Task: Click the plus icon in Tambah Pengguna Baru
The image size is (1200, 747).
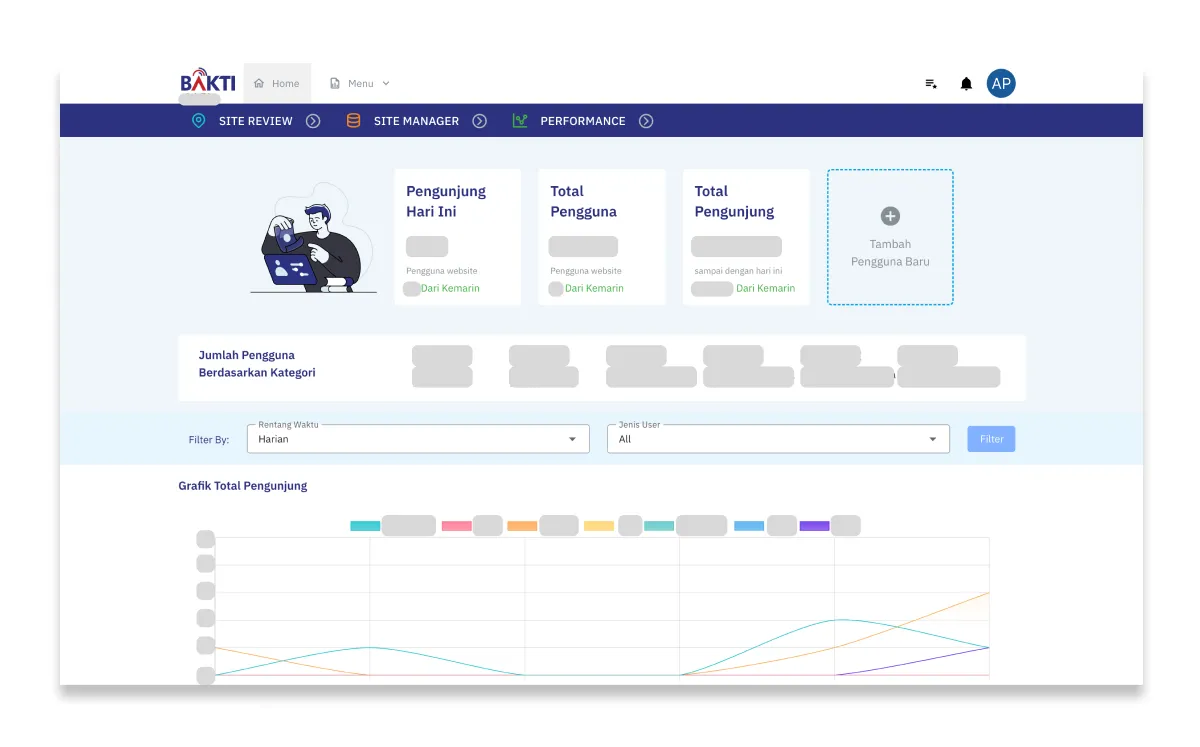Action: click(890, 216)
